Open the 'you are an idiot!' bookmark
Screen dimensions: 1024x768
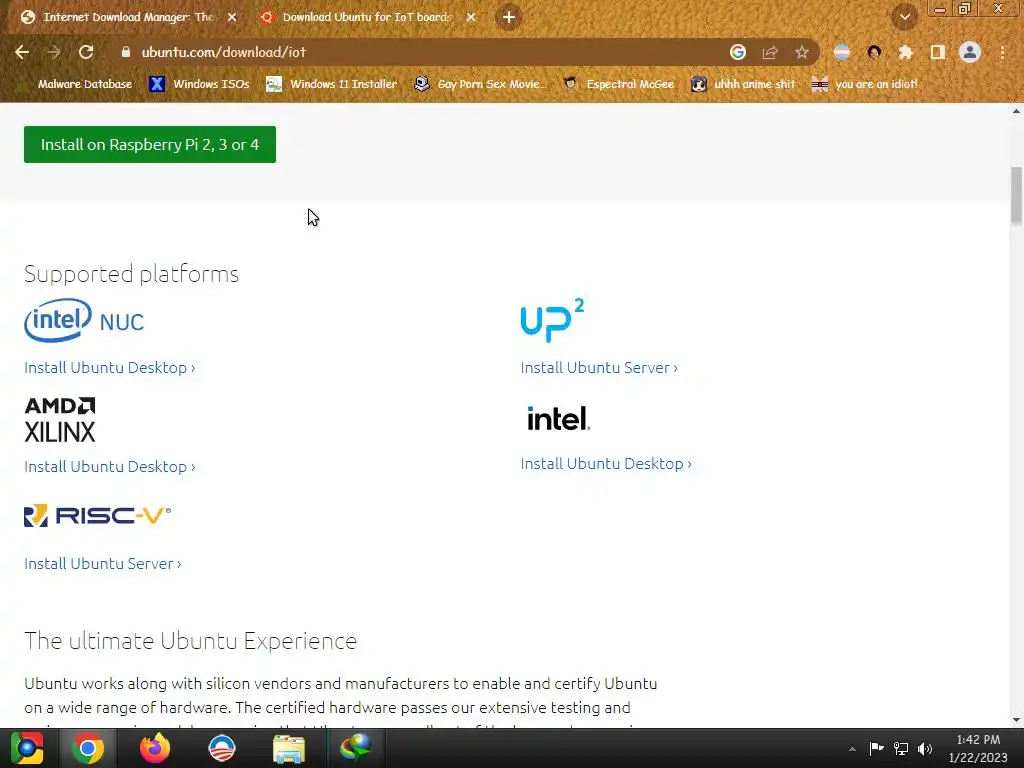(x=865, y=84)
